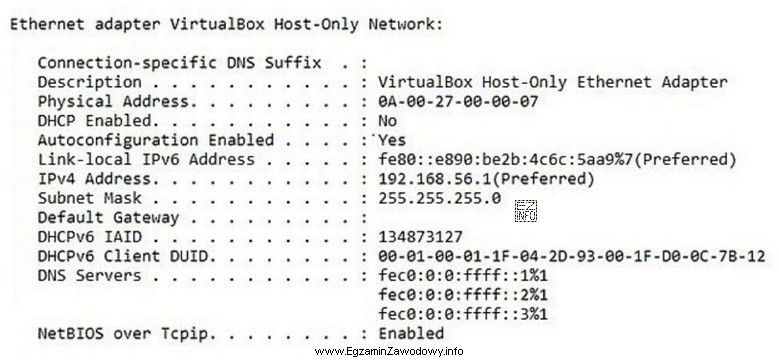The width and height of the screenshot is (779, 360).
Task: Select the second DNS server fec0:0:0:ffff::2%1
Action: (463, 295)
